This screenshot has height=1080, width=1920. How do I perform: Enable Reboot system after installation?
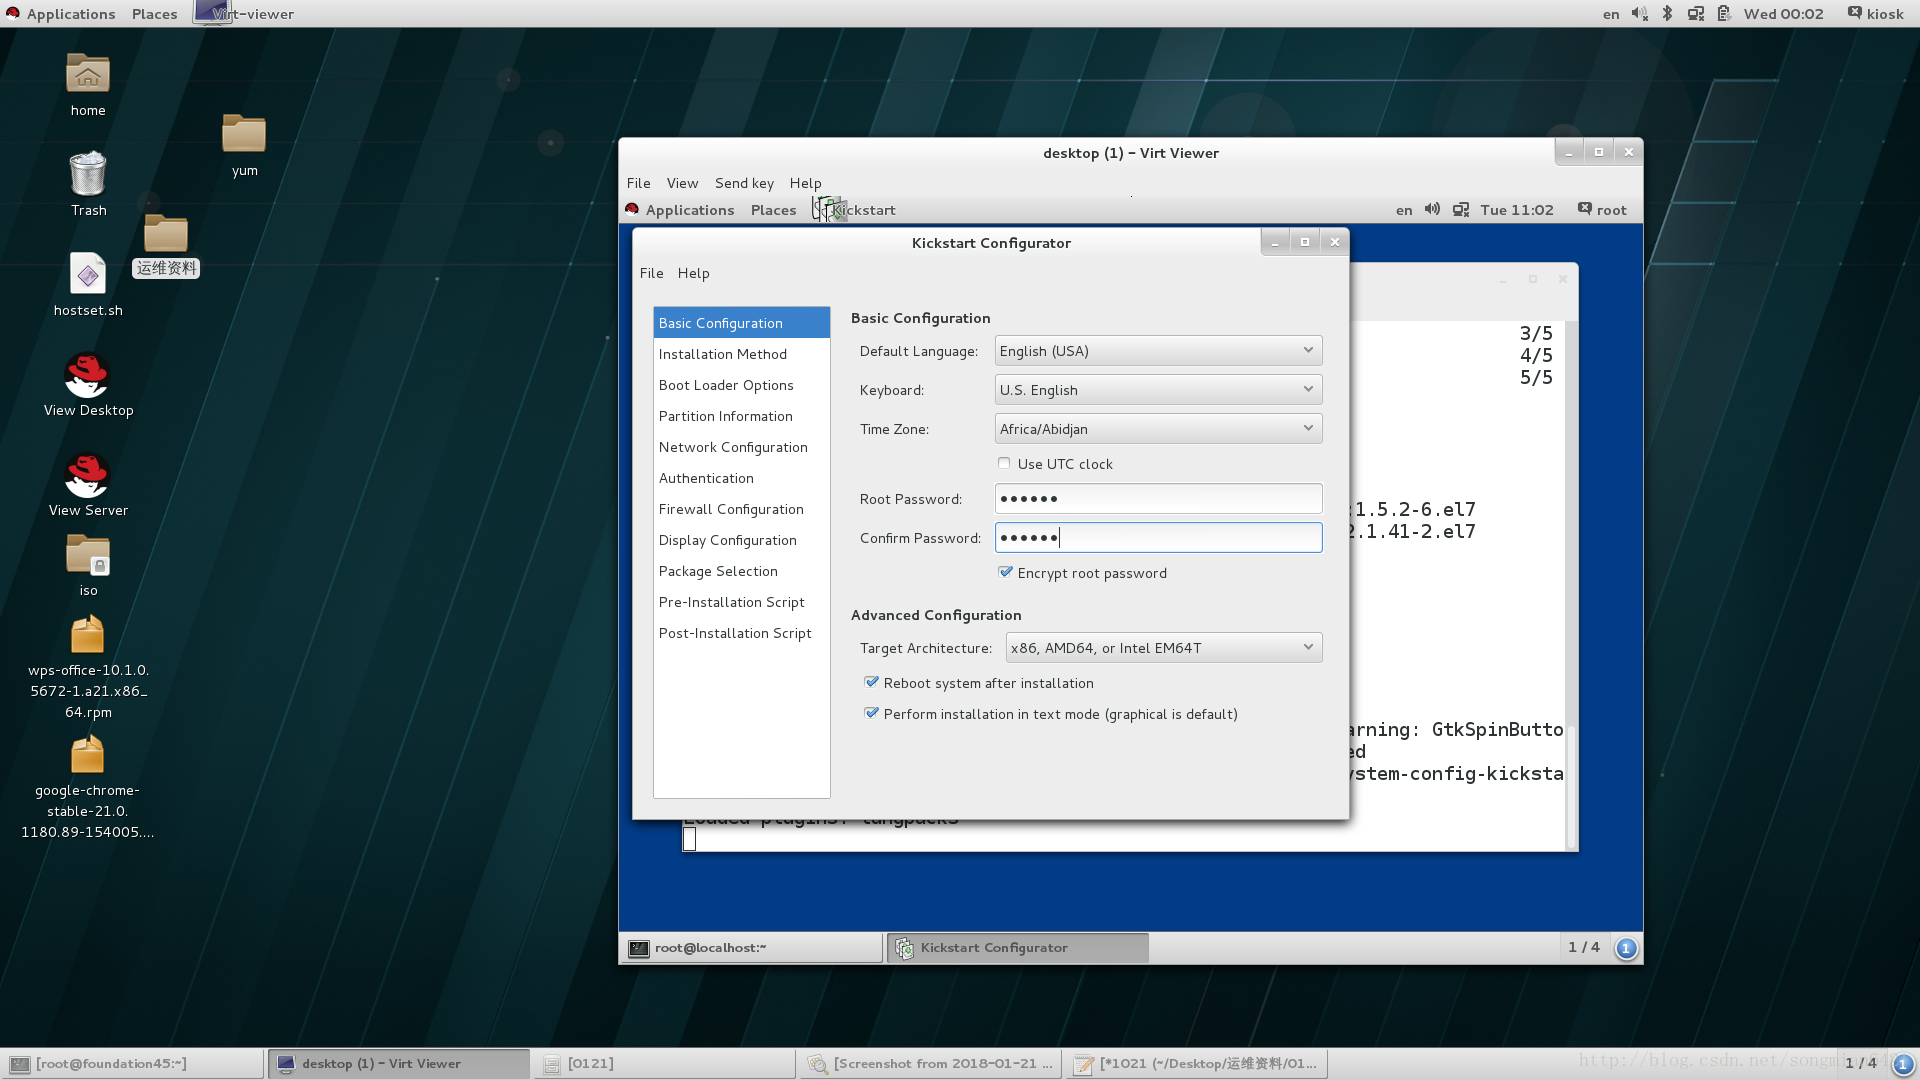(872, 682)
